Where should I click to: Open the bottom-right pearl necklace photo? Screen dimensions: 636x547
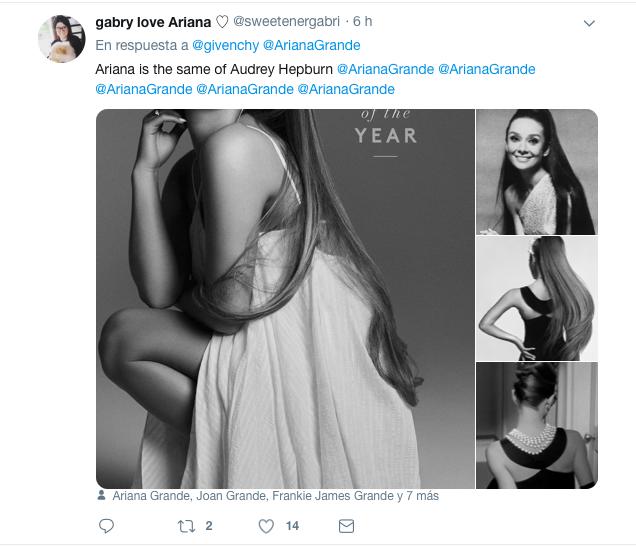536,426
